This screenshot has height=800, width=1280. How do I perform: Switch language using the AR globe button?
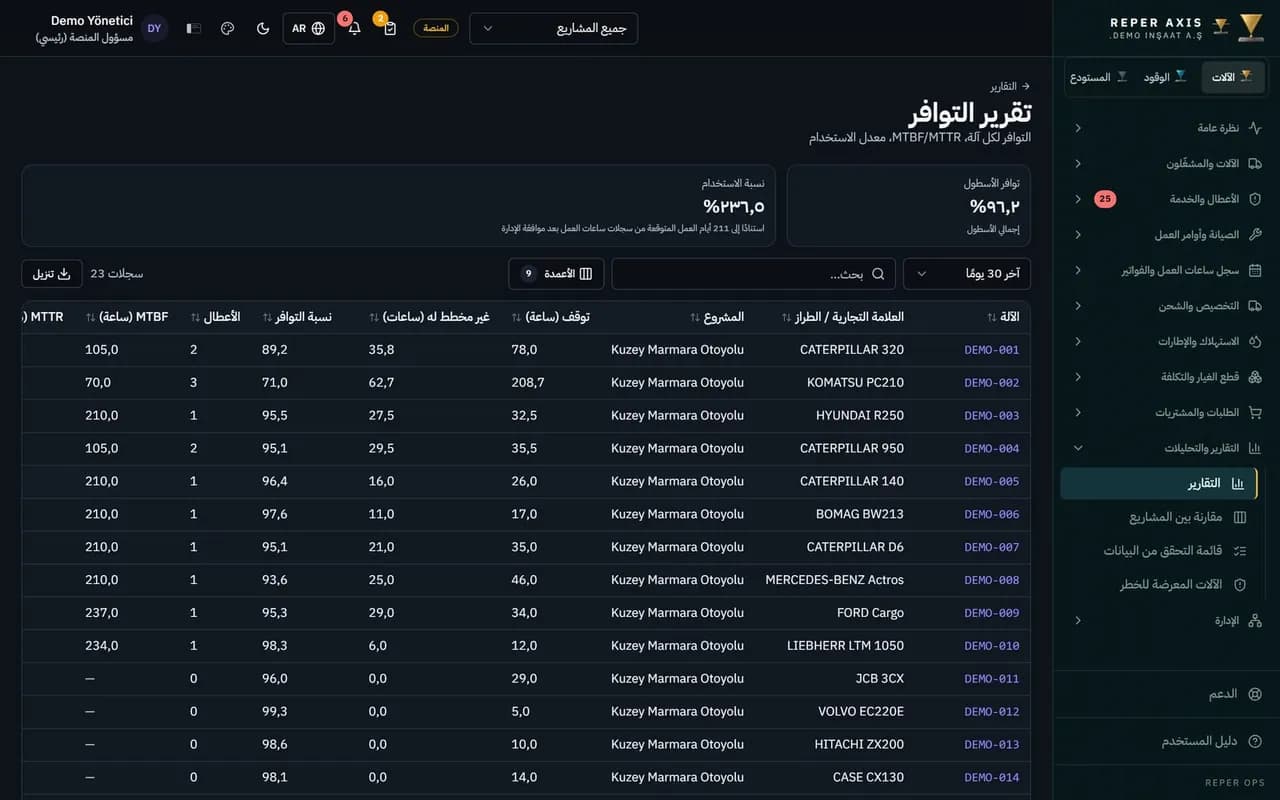[x=309, y=28]
